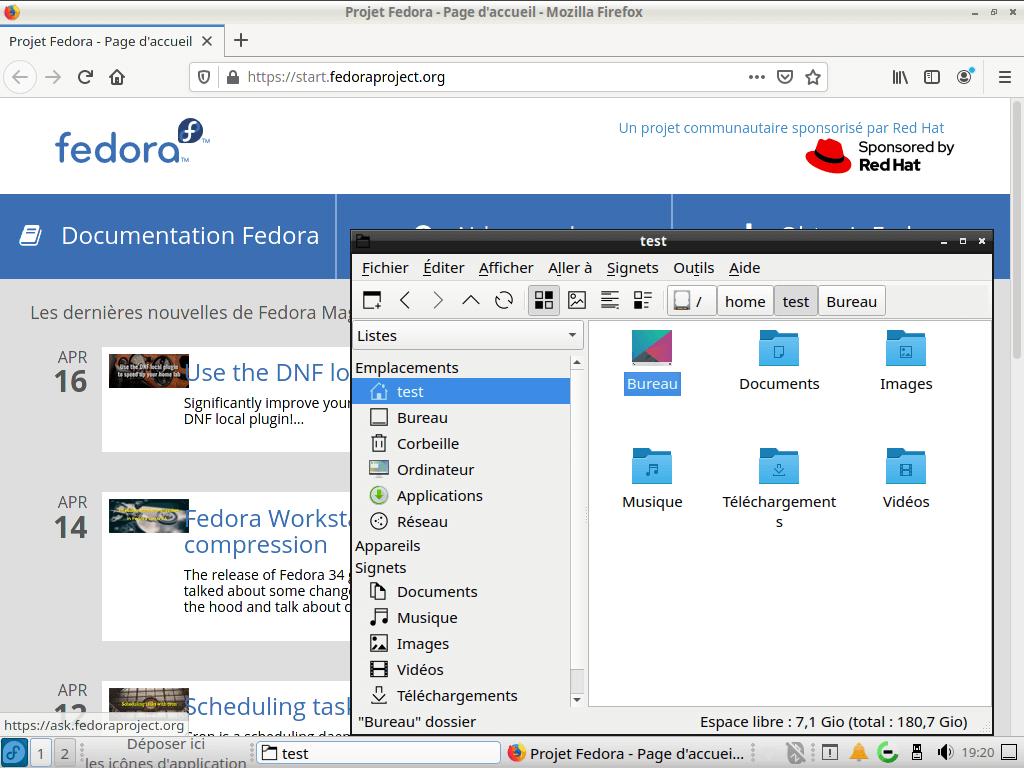This screenshot has height=768, width=1024.
Task: Switch file manager to detailed list view
Action: pos(643,300)
